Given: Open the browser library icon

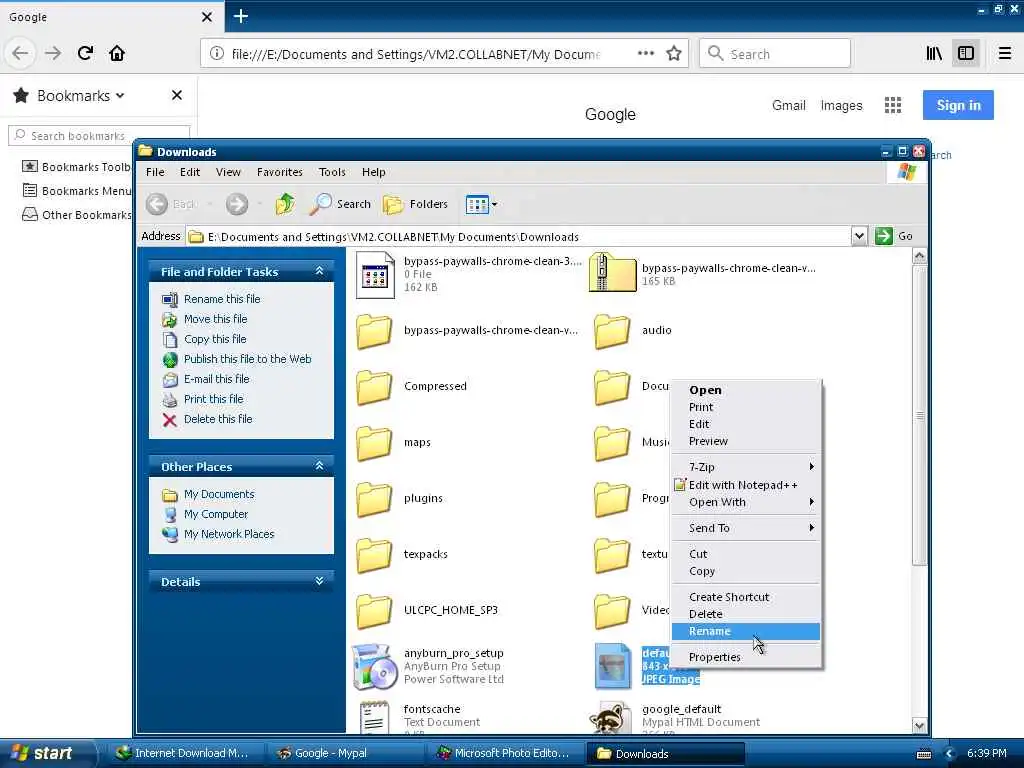Looking at the screenshot, I should [934, 53].
